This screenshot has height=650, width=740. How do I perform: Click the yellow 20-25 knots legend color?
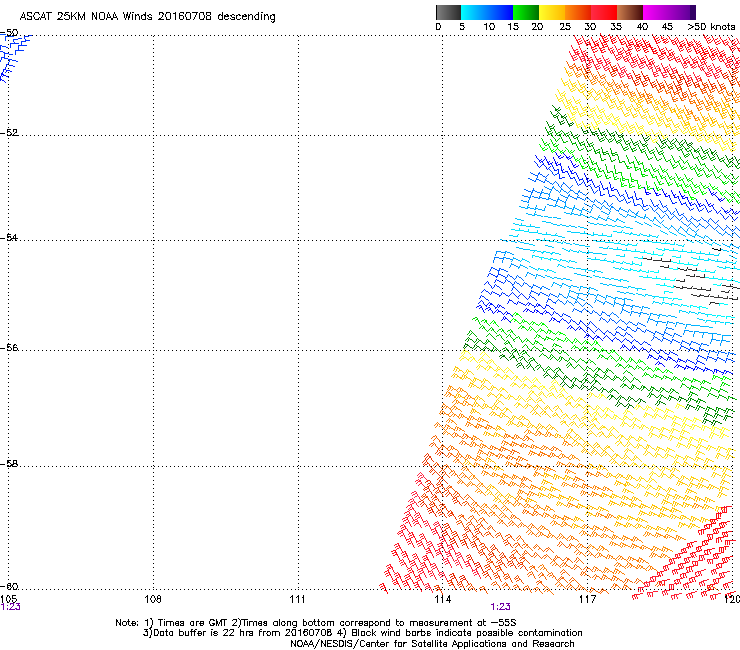tap(552, 12)
